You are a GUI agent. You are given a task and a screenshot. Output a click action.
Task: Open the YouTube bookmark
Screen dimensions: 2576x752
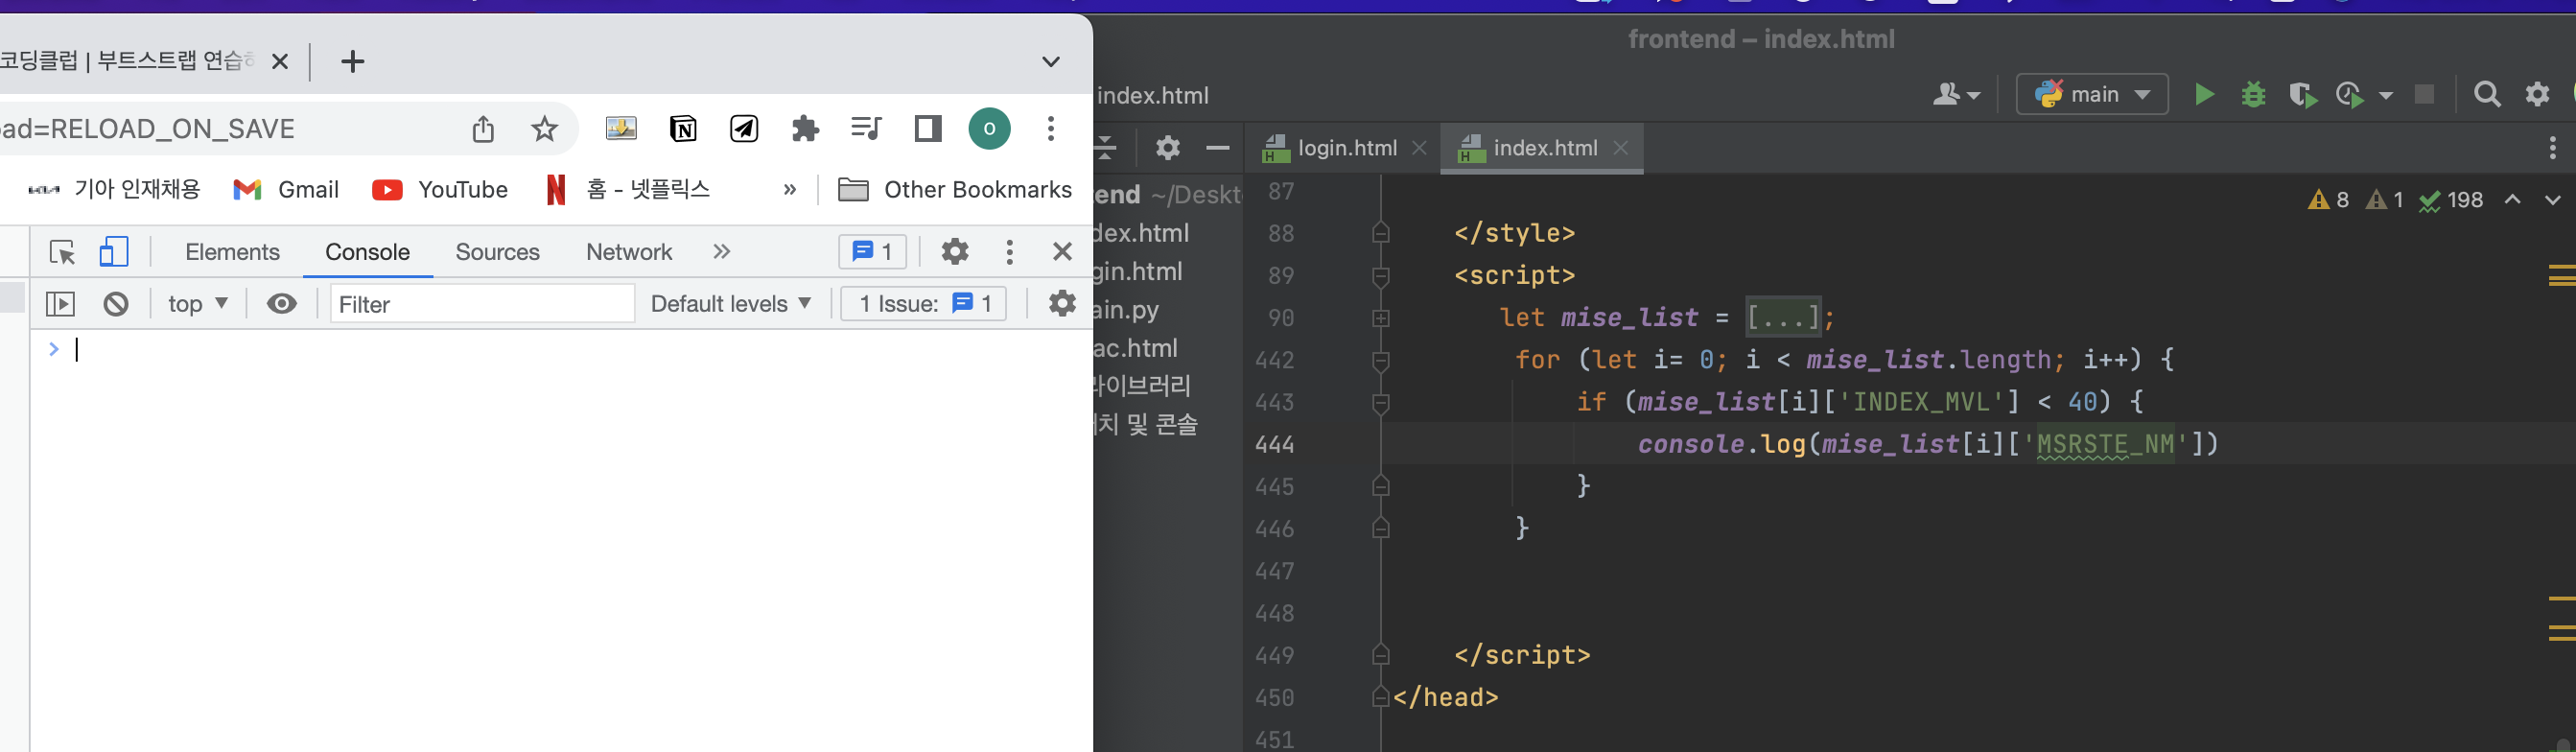pos(440,190)
